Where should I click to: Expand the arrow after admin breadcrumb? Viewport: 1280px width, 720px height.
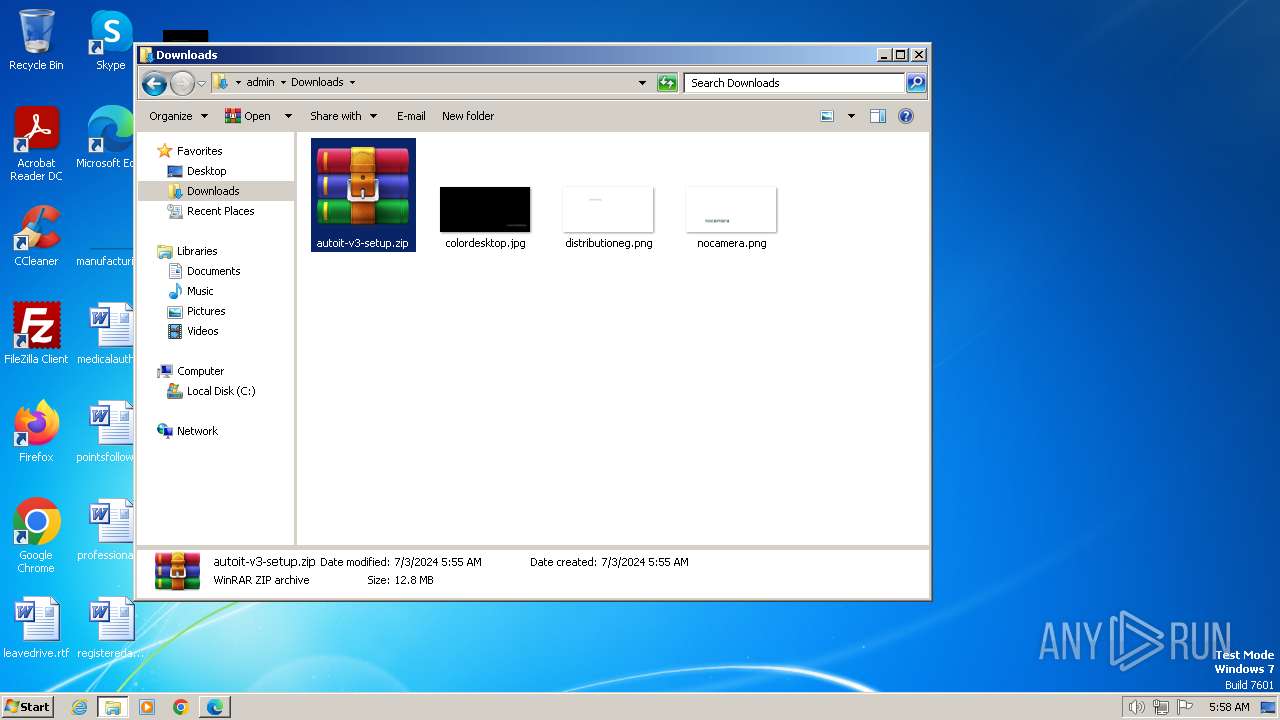click(283, 83)
